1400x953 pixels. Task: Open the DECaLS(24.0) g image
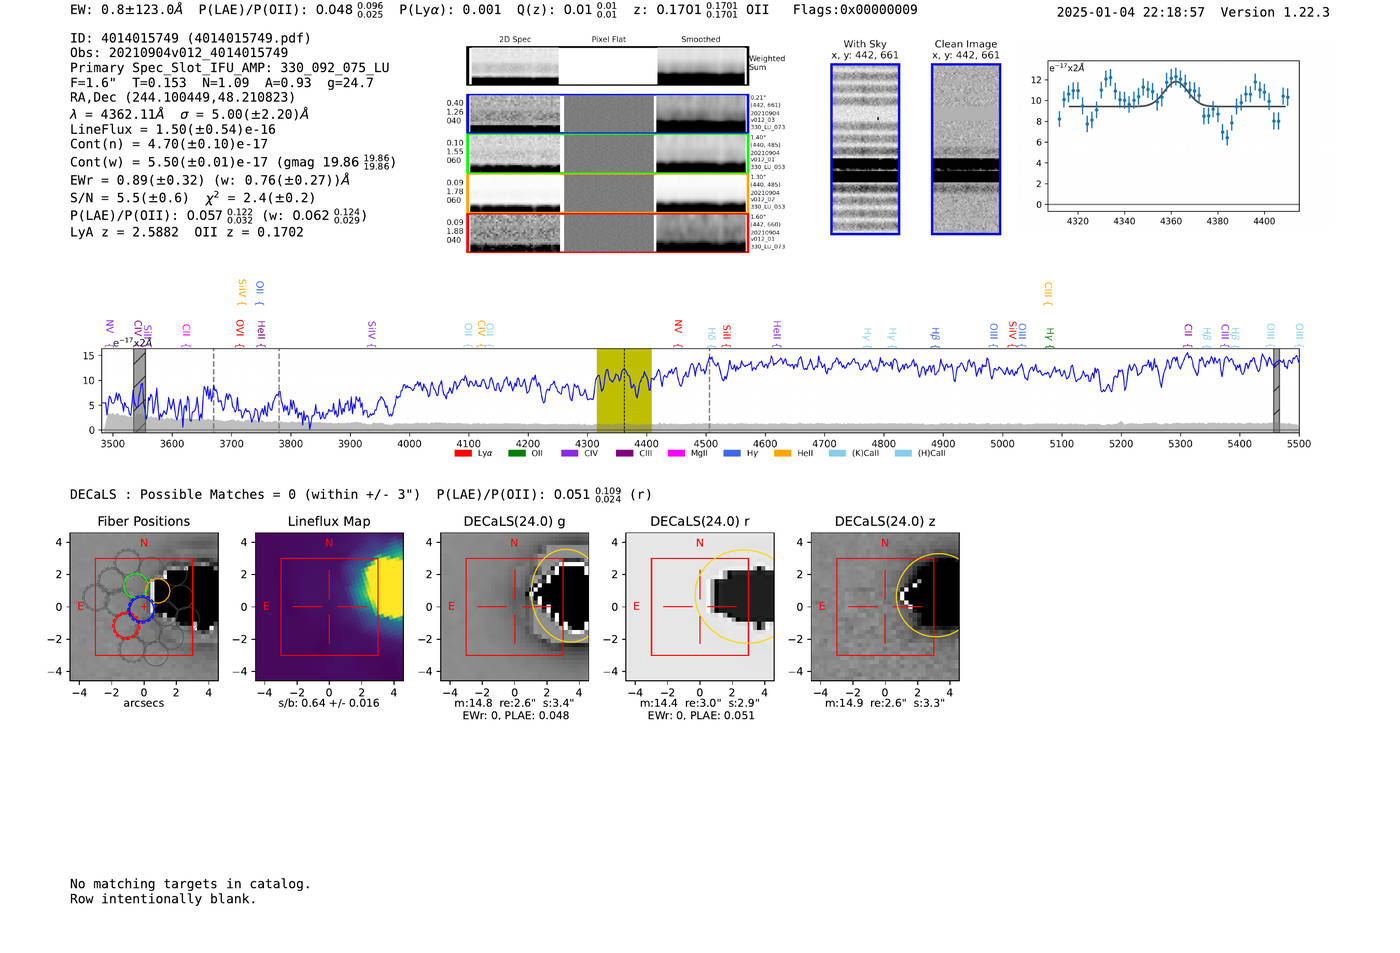(514, 607)
